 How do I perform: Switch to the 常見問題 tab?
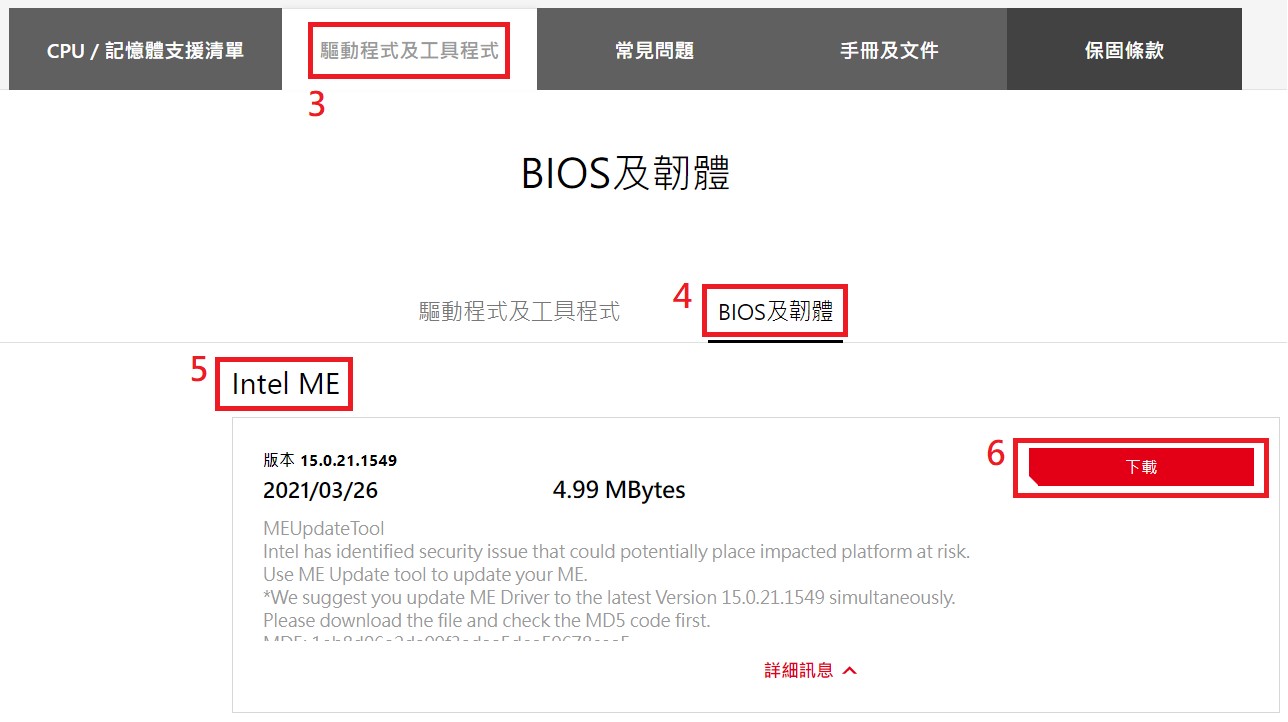coord(654,50)
